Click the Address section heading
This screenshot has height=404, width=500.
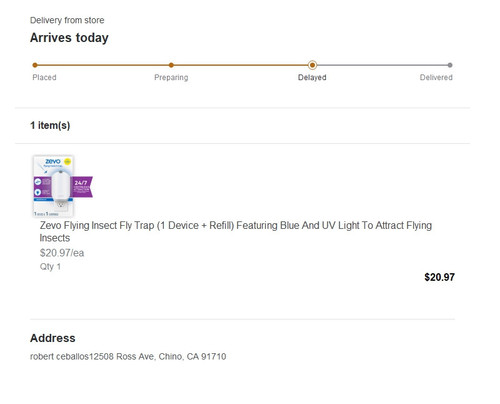point(53,338)
